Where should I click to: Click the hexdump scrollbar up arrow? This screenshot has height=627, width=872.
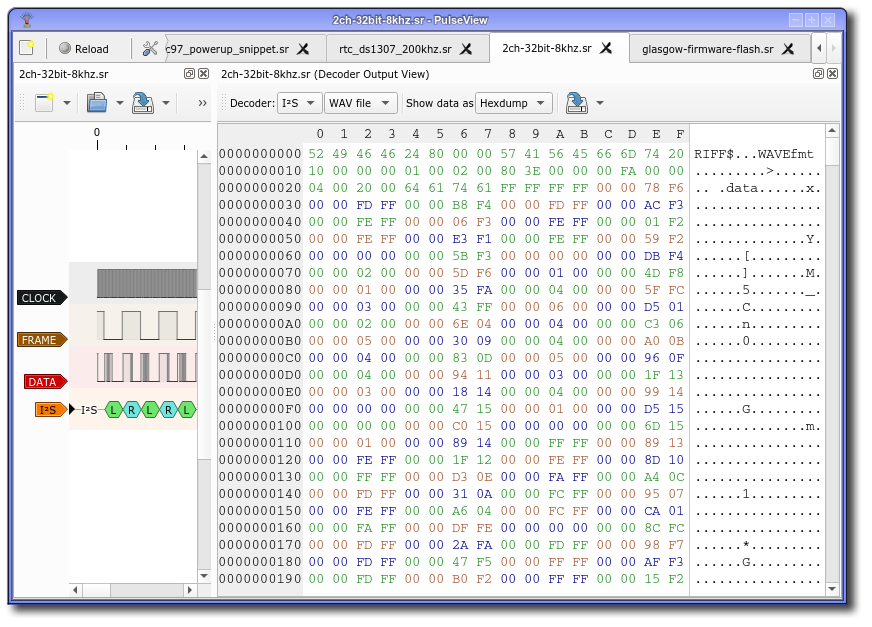pyautogui.click(x=832, y=131)
